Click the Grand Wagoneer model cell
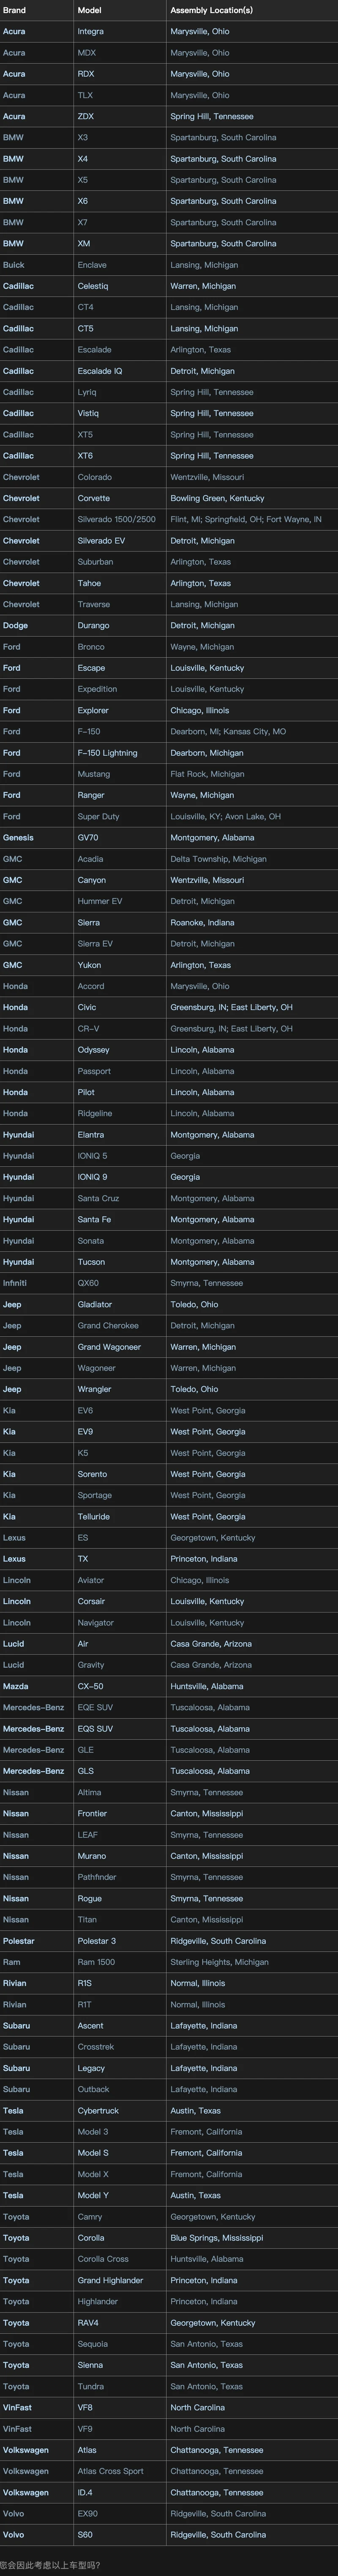This screenshot has width=338, height=2576. (x=109, y=1347)
